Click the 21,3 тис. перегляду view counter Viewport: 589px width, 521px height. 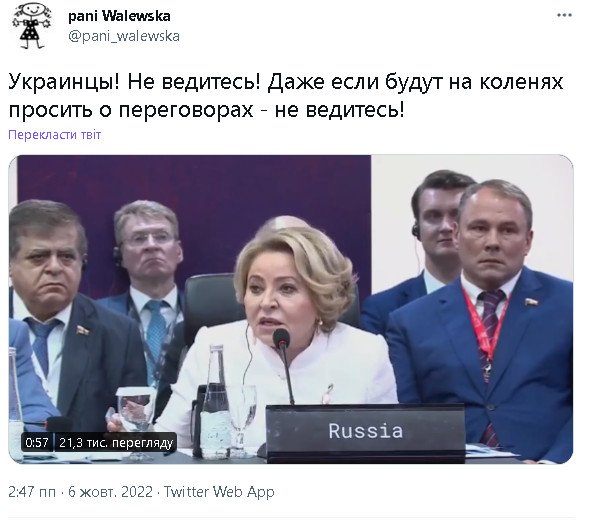click(116, 442)
